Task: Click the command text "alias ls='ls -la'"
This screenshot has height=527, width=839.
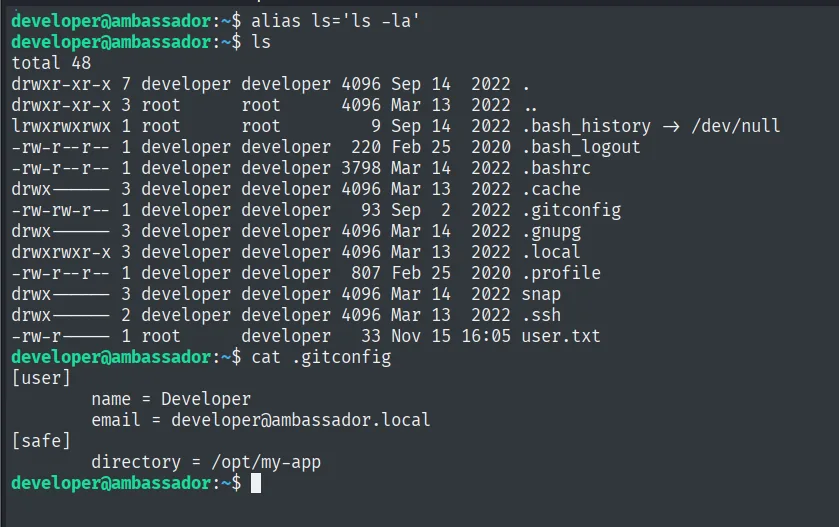Action: [x=335, y=21]
